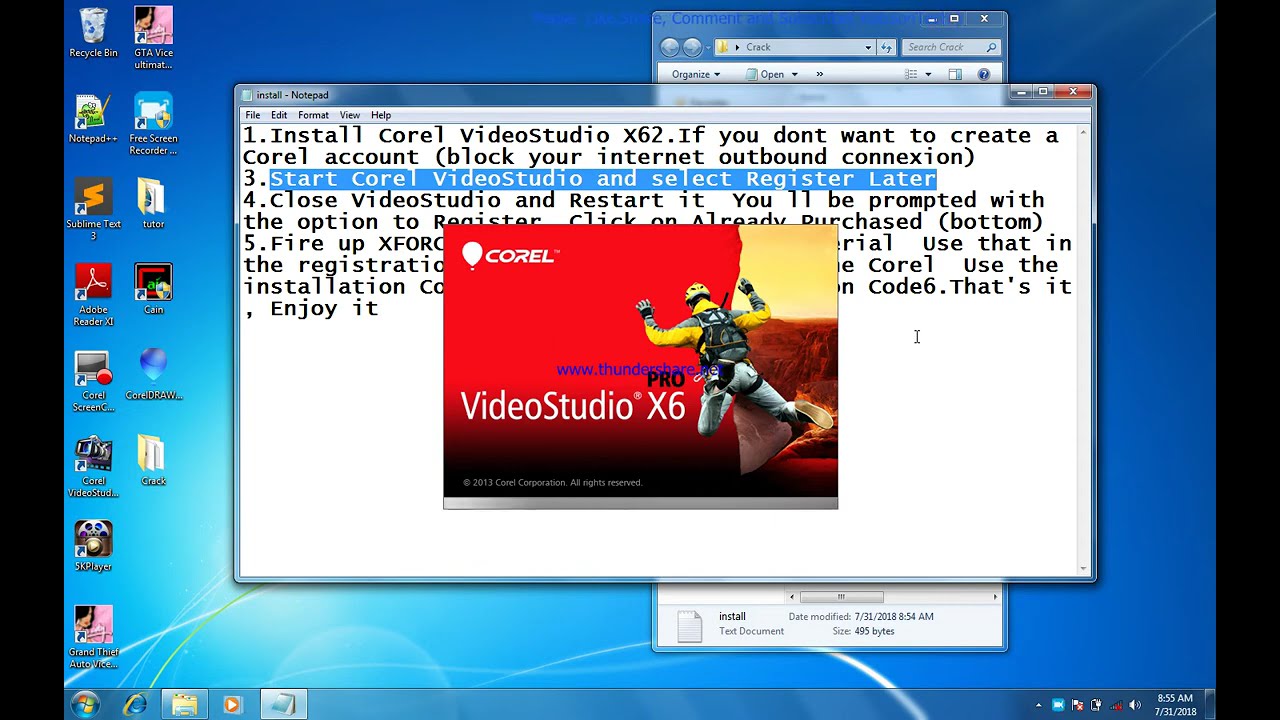Refresh the Explorer Crack folder
Image resolution: width=1280 pixels, height=720 pixels.
[x=886, y=47]
